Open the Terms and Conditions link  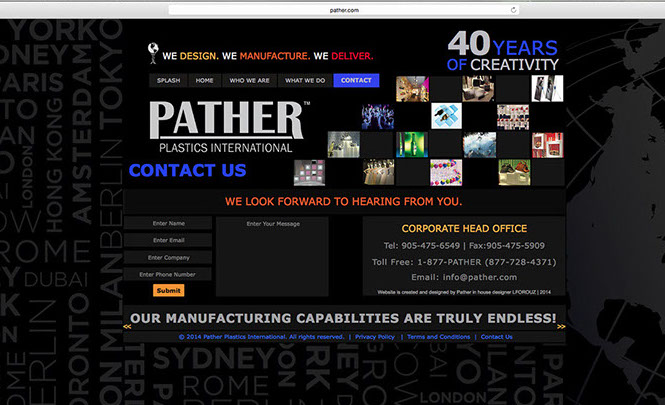(438, 337)
